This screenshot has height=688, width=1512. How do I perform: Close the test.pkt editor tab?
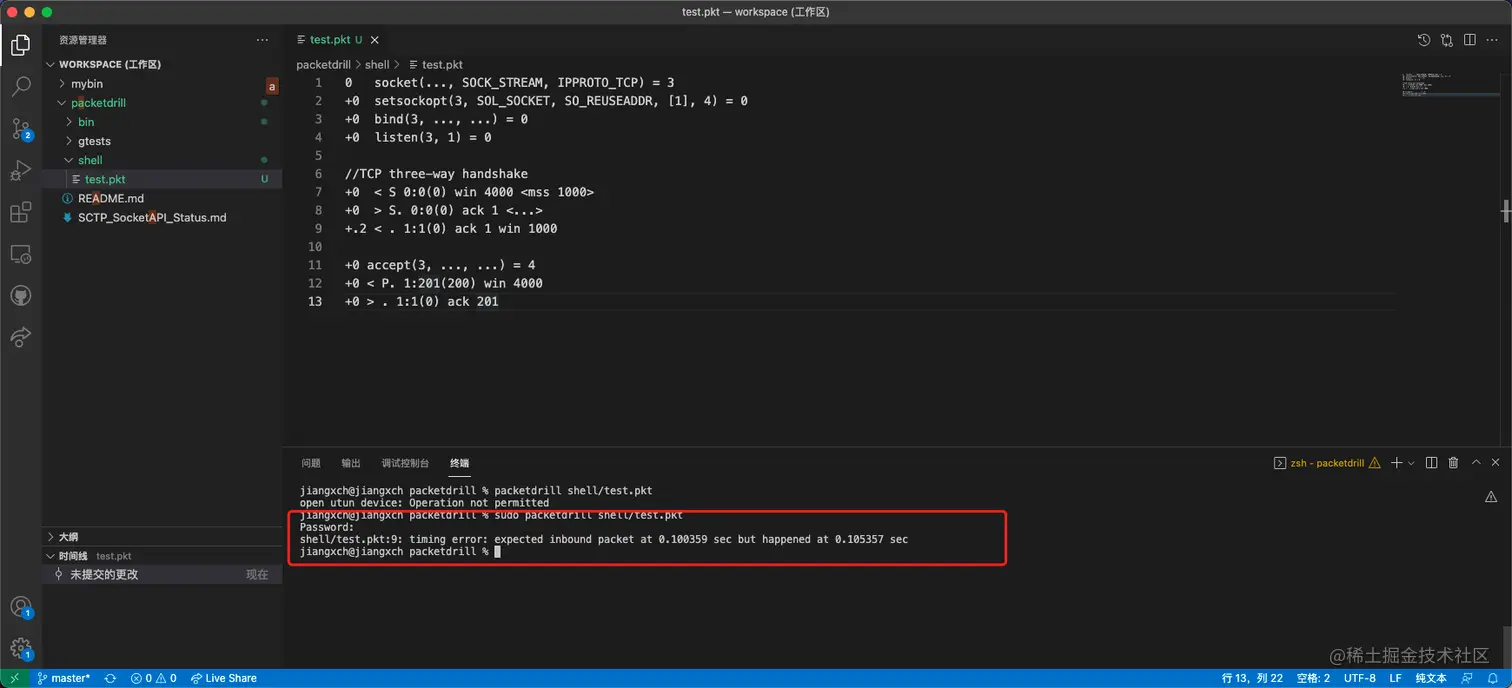(x=375, y=40)
